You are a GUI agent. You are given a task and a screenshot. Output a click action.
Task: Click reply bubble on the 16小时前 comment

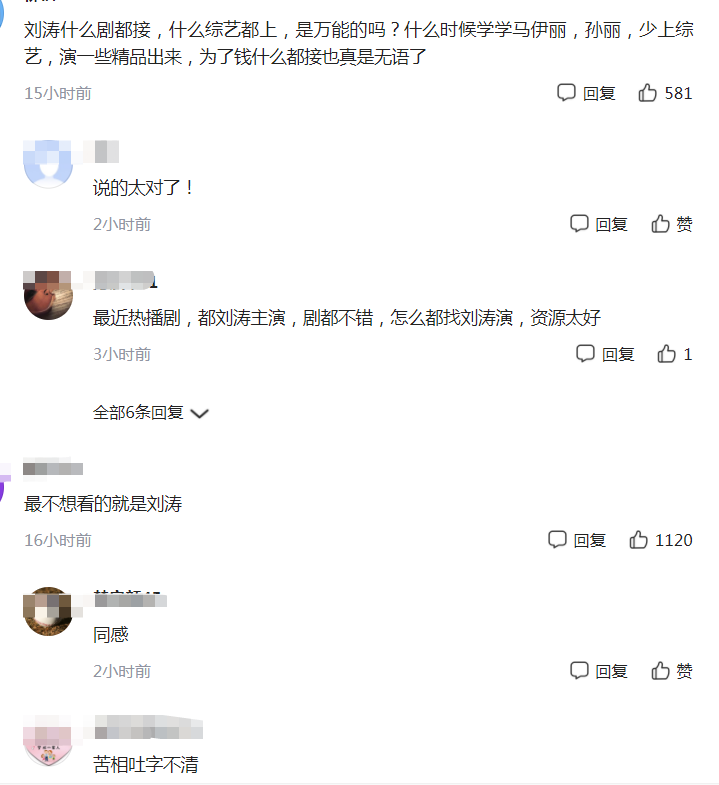(x=557, y=540)
